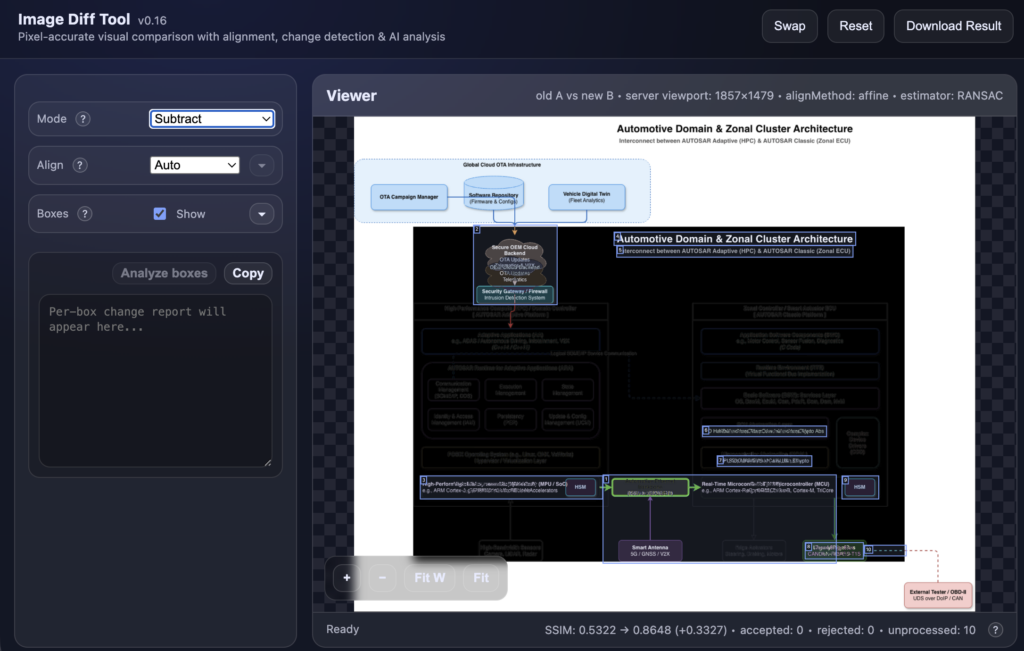Click the v0.16 version label
Viewport: 1024px width, 651px height.
click(x=152, y=21)
